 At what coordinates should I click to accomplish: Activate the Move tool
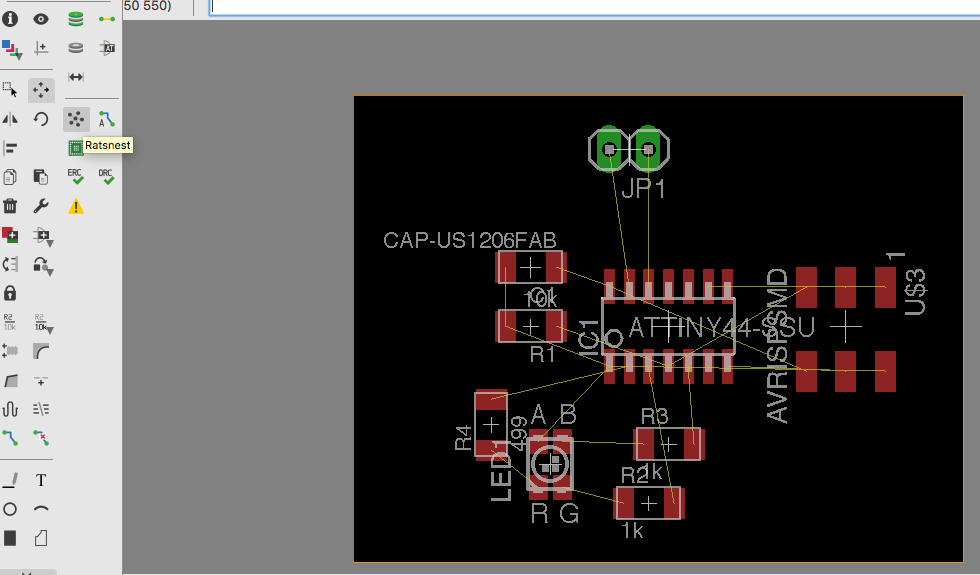(41, 90)
